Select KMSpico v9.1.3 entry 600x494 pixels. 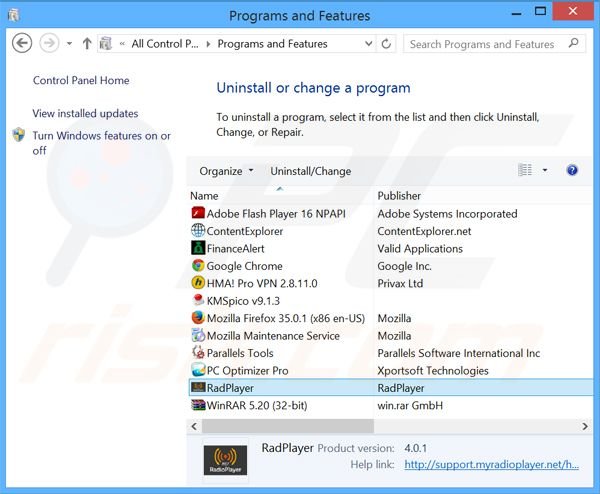243,301
